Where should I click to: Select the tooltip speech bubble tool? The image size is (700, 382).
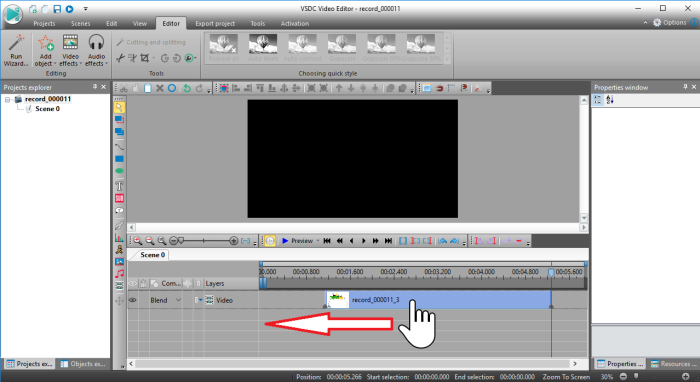coord(119,210)
